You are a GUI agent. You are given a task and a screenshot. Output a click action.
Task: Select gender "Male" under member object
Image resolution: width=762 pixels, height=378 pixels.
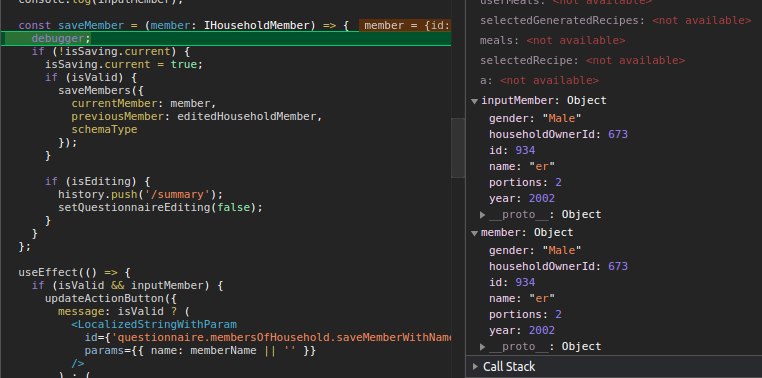pyautogui.click(x=535, y=250)
